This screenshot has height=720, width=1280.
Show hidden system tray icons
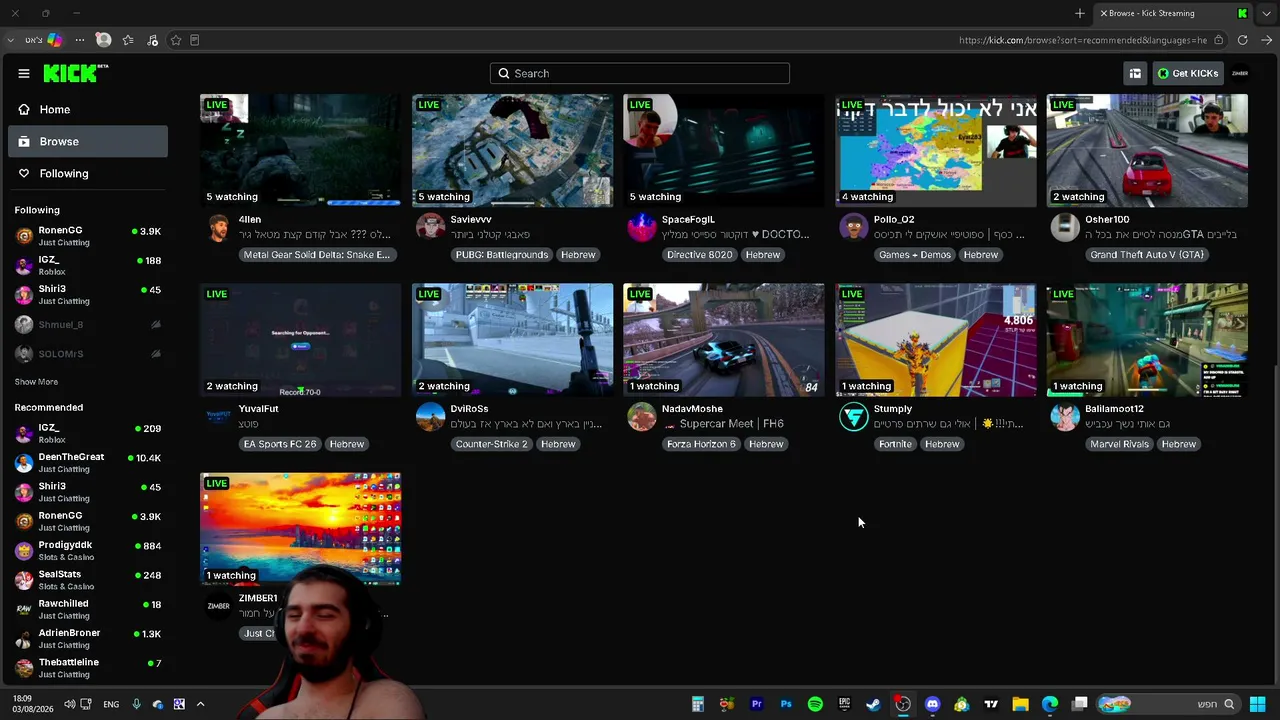pyautogui.click(x=200, y=704)
